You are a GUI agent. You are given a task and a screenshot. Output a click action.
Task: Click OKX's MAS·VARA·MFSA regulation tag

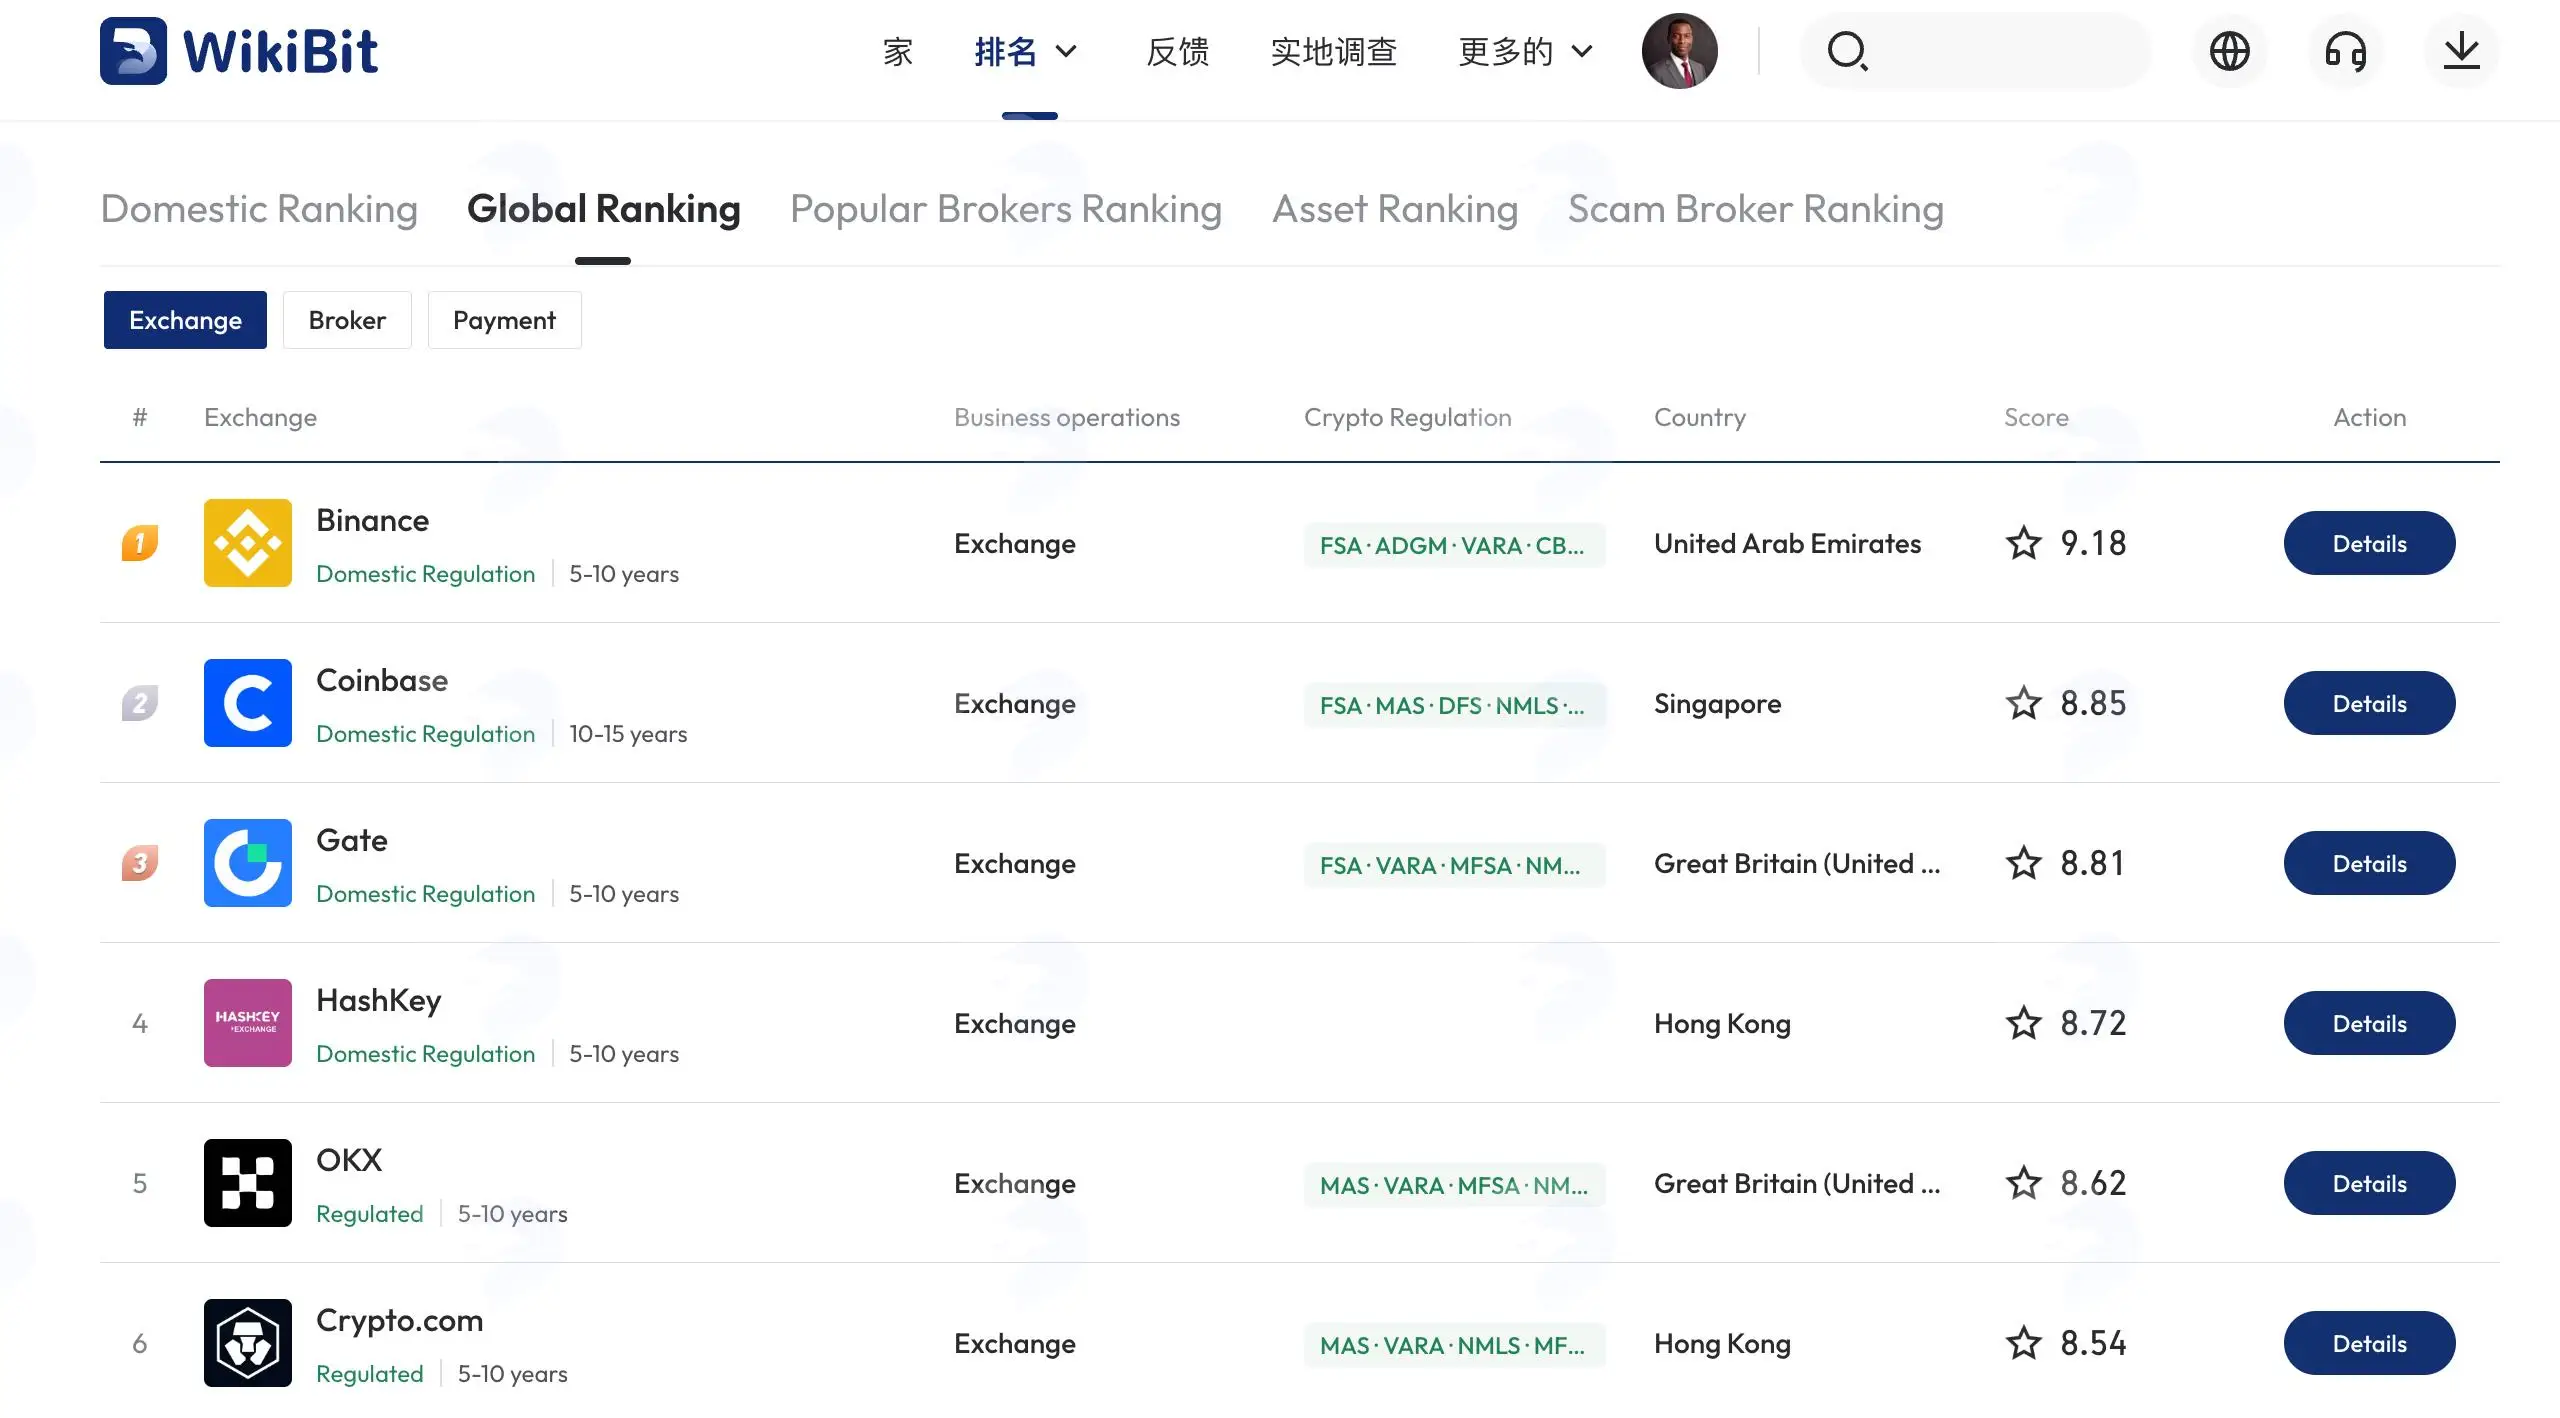click(x=1454, y=1185)
